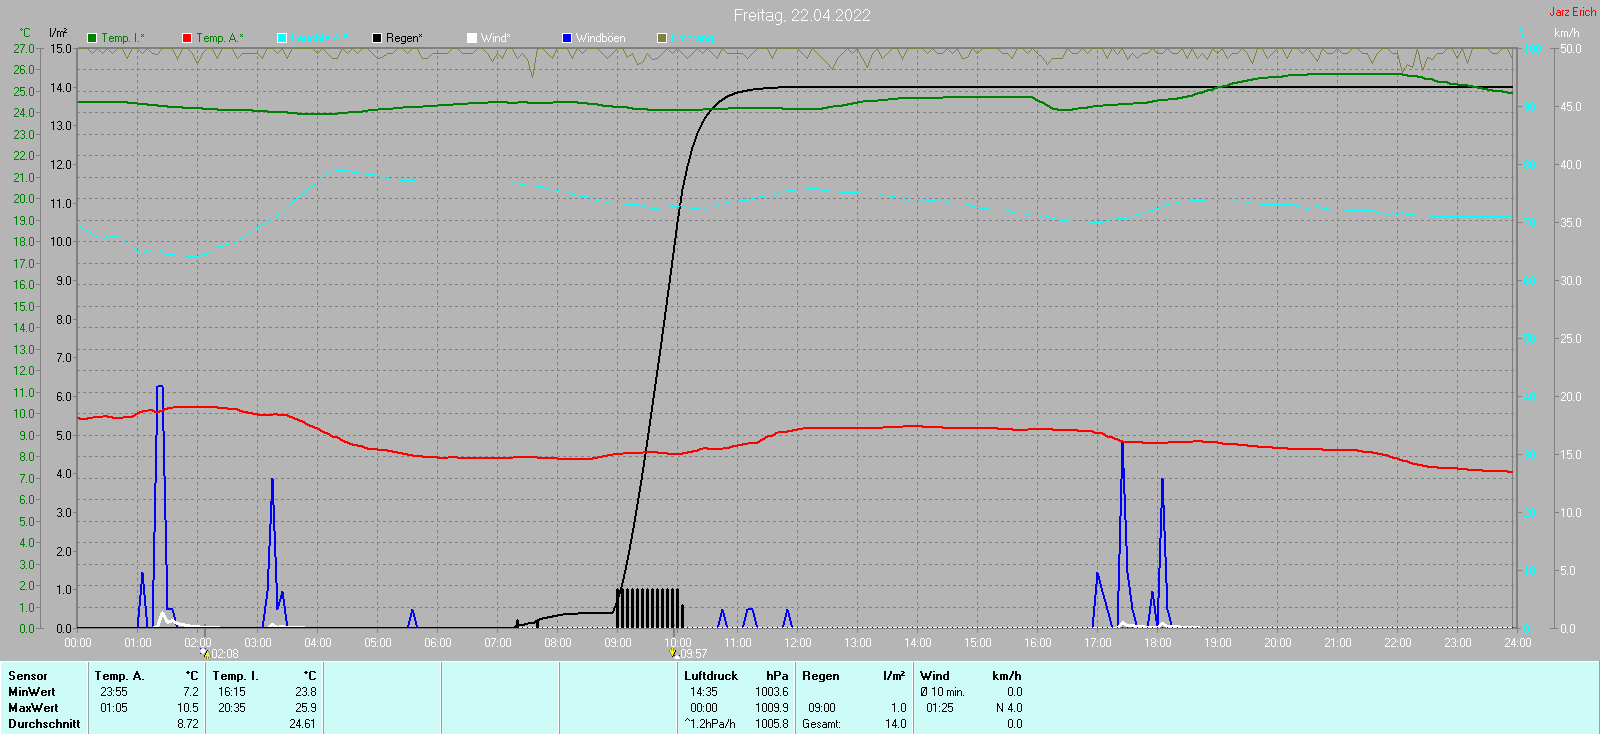Click the Windböen legend label
This screenshot has height=734, width=1600.
click(x=600, y=38)
